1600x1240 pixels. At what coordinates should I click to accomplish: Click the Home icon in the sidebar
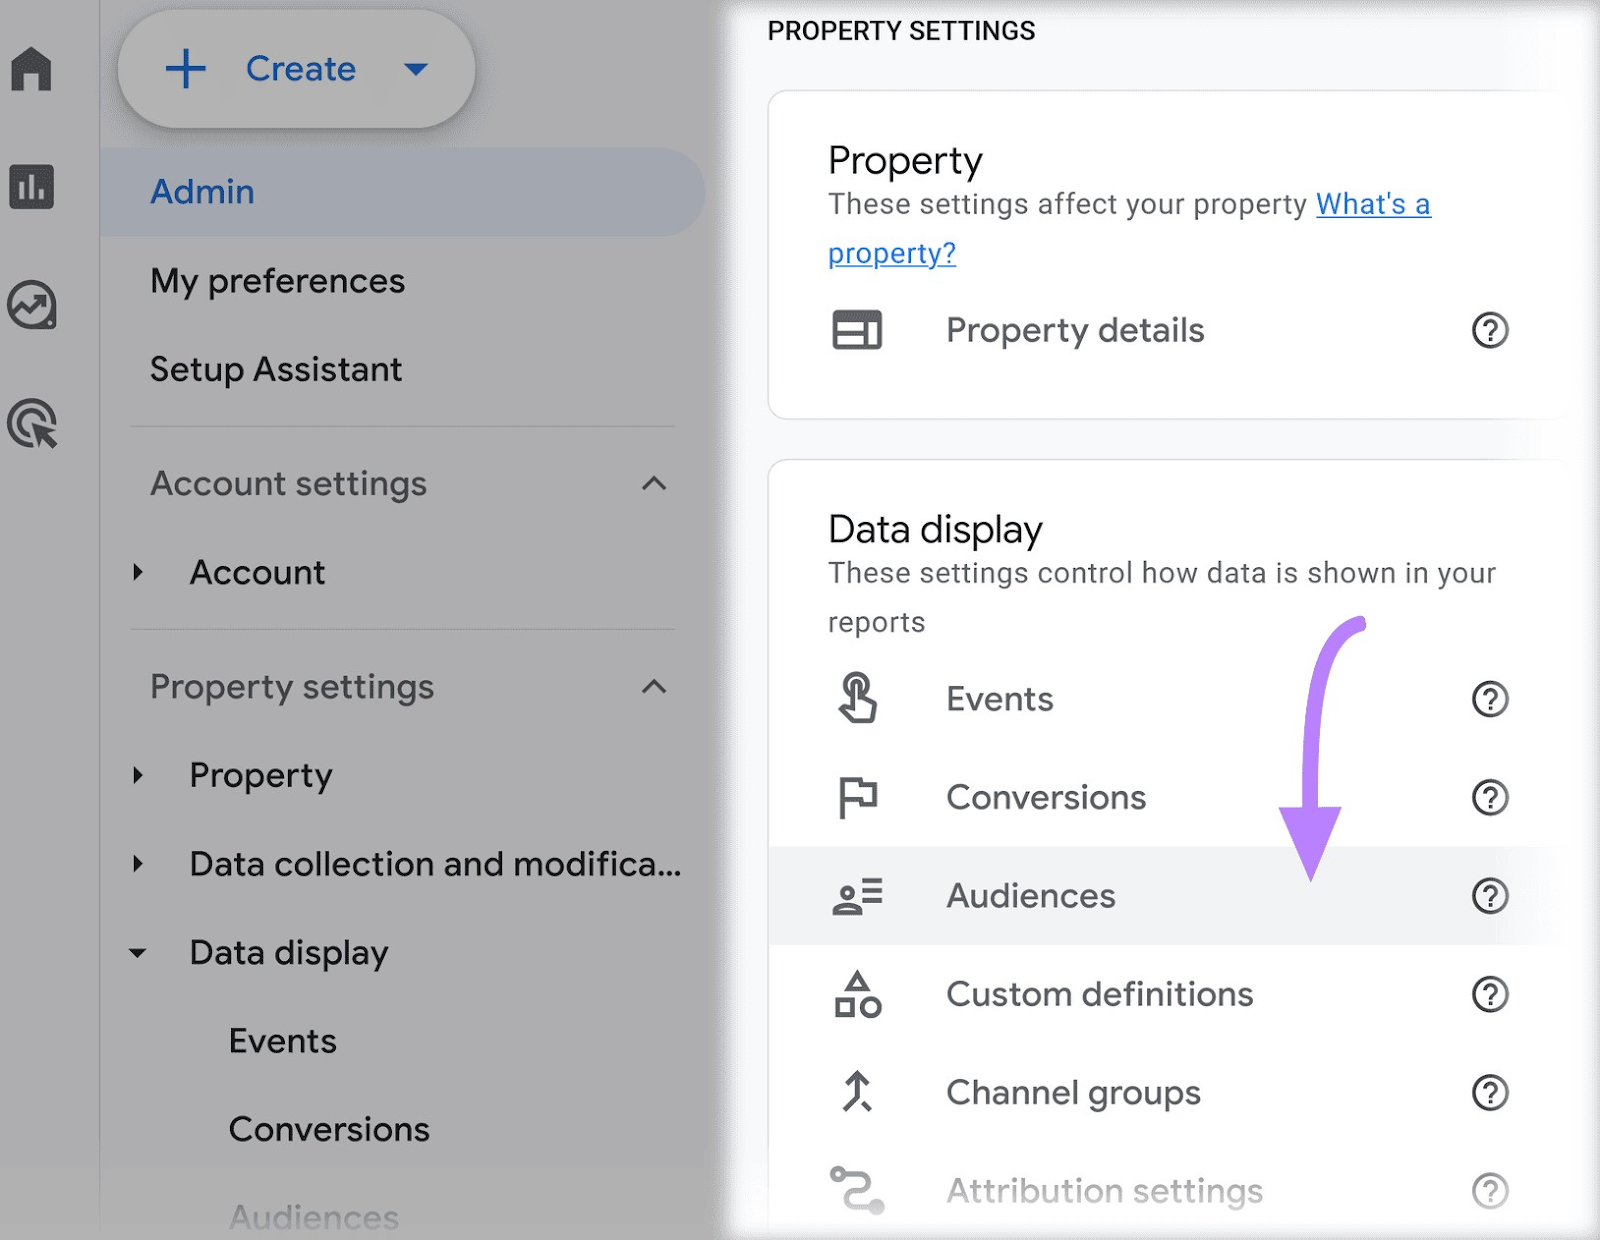(x=33, y=70)
